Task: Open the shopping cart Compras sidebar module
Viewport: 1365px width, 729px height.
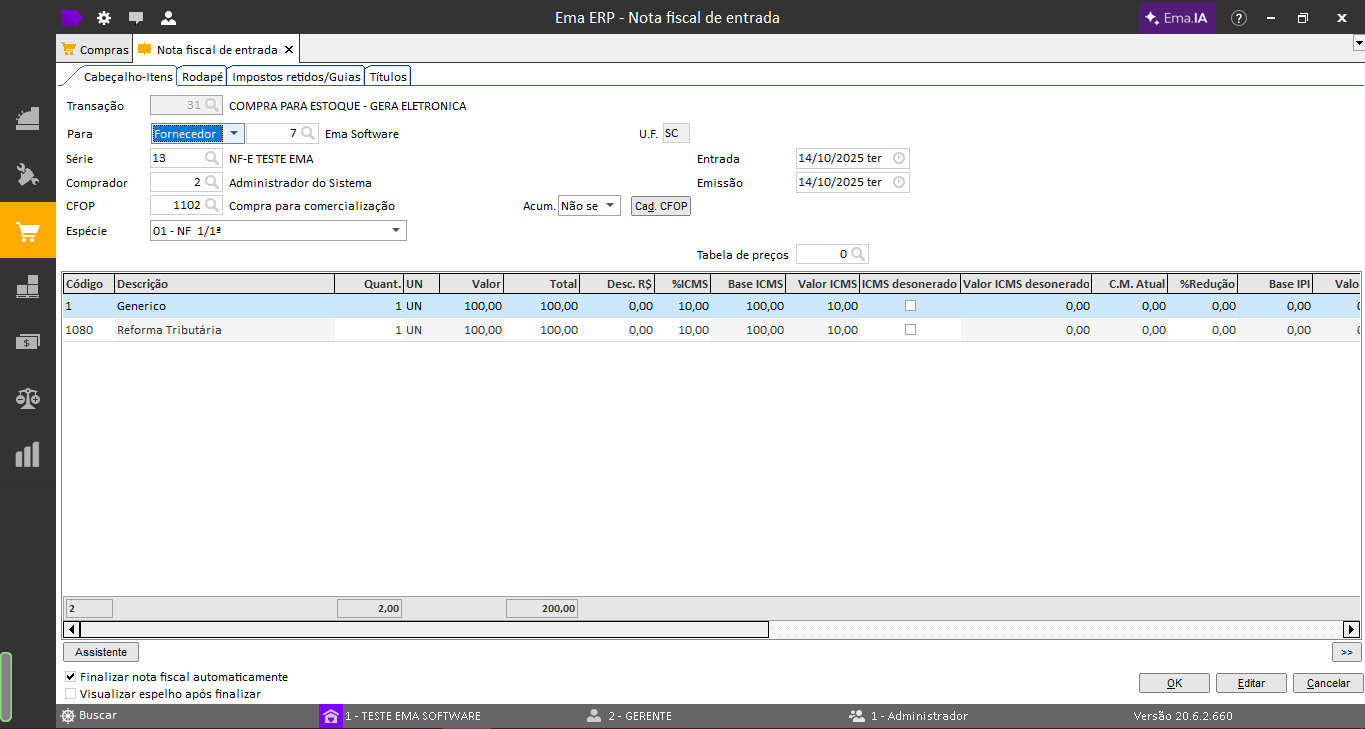Action: [x=27, y=232]
